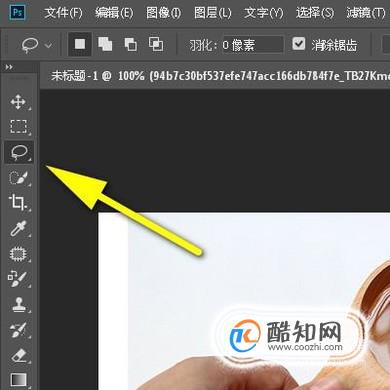The height and width of the screenshot is (390, 390).
Task: Open the 编辑(E) menu
Action: (x=114, y=13)
